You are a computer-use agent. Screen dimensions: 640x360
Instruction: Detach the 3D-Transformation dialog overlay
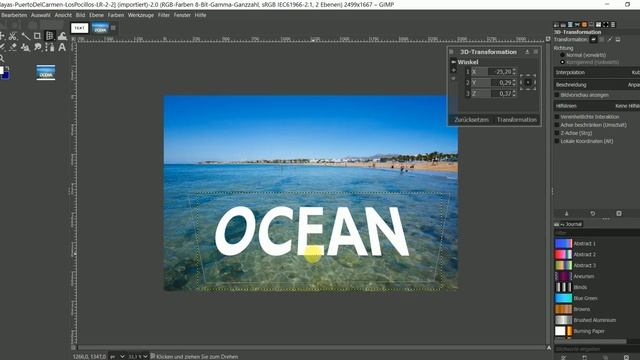(x=527, y=52)
